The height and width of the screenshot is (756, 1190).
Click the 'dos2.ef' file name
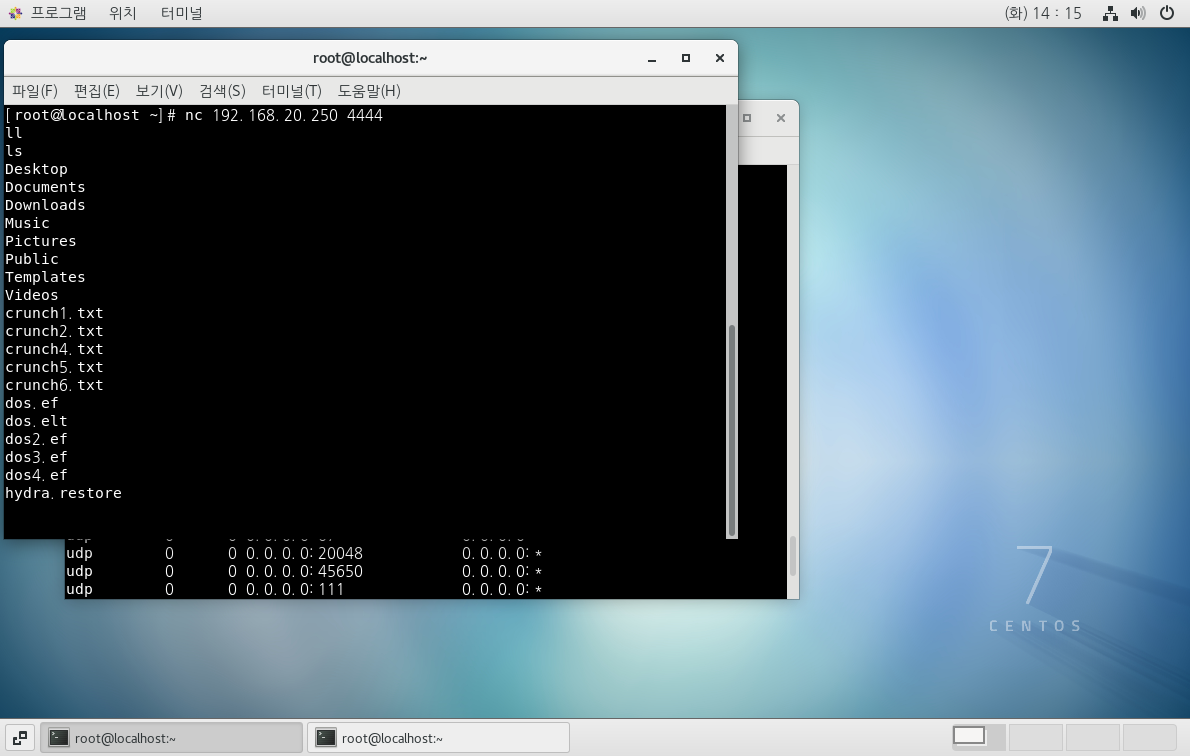tap(36, 439)
